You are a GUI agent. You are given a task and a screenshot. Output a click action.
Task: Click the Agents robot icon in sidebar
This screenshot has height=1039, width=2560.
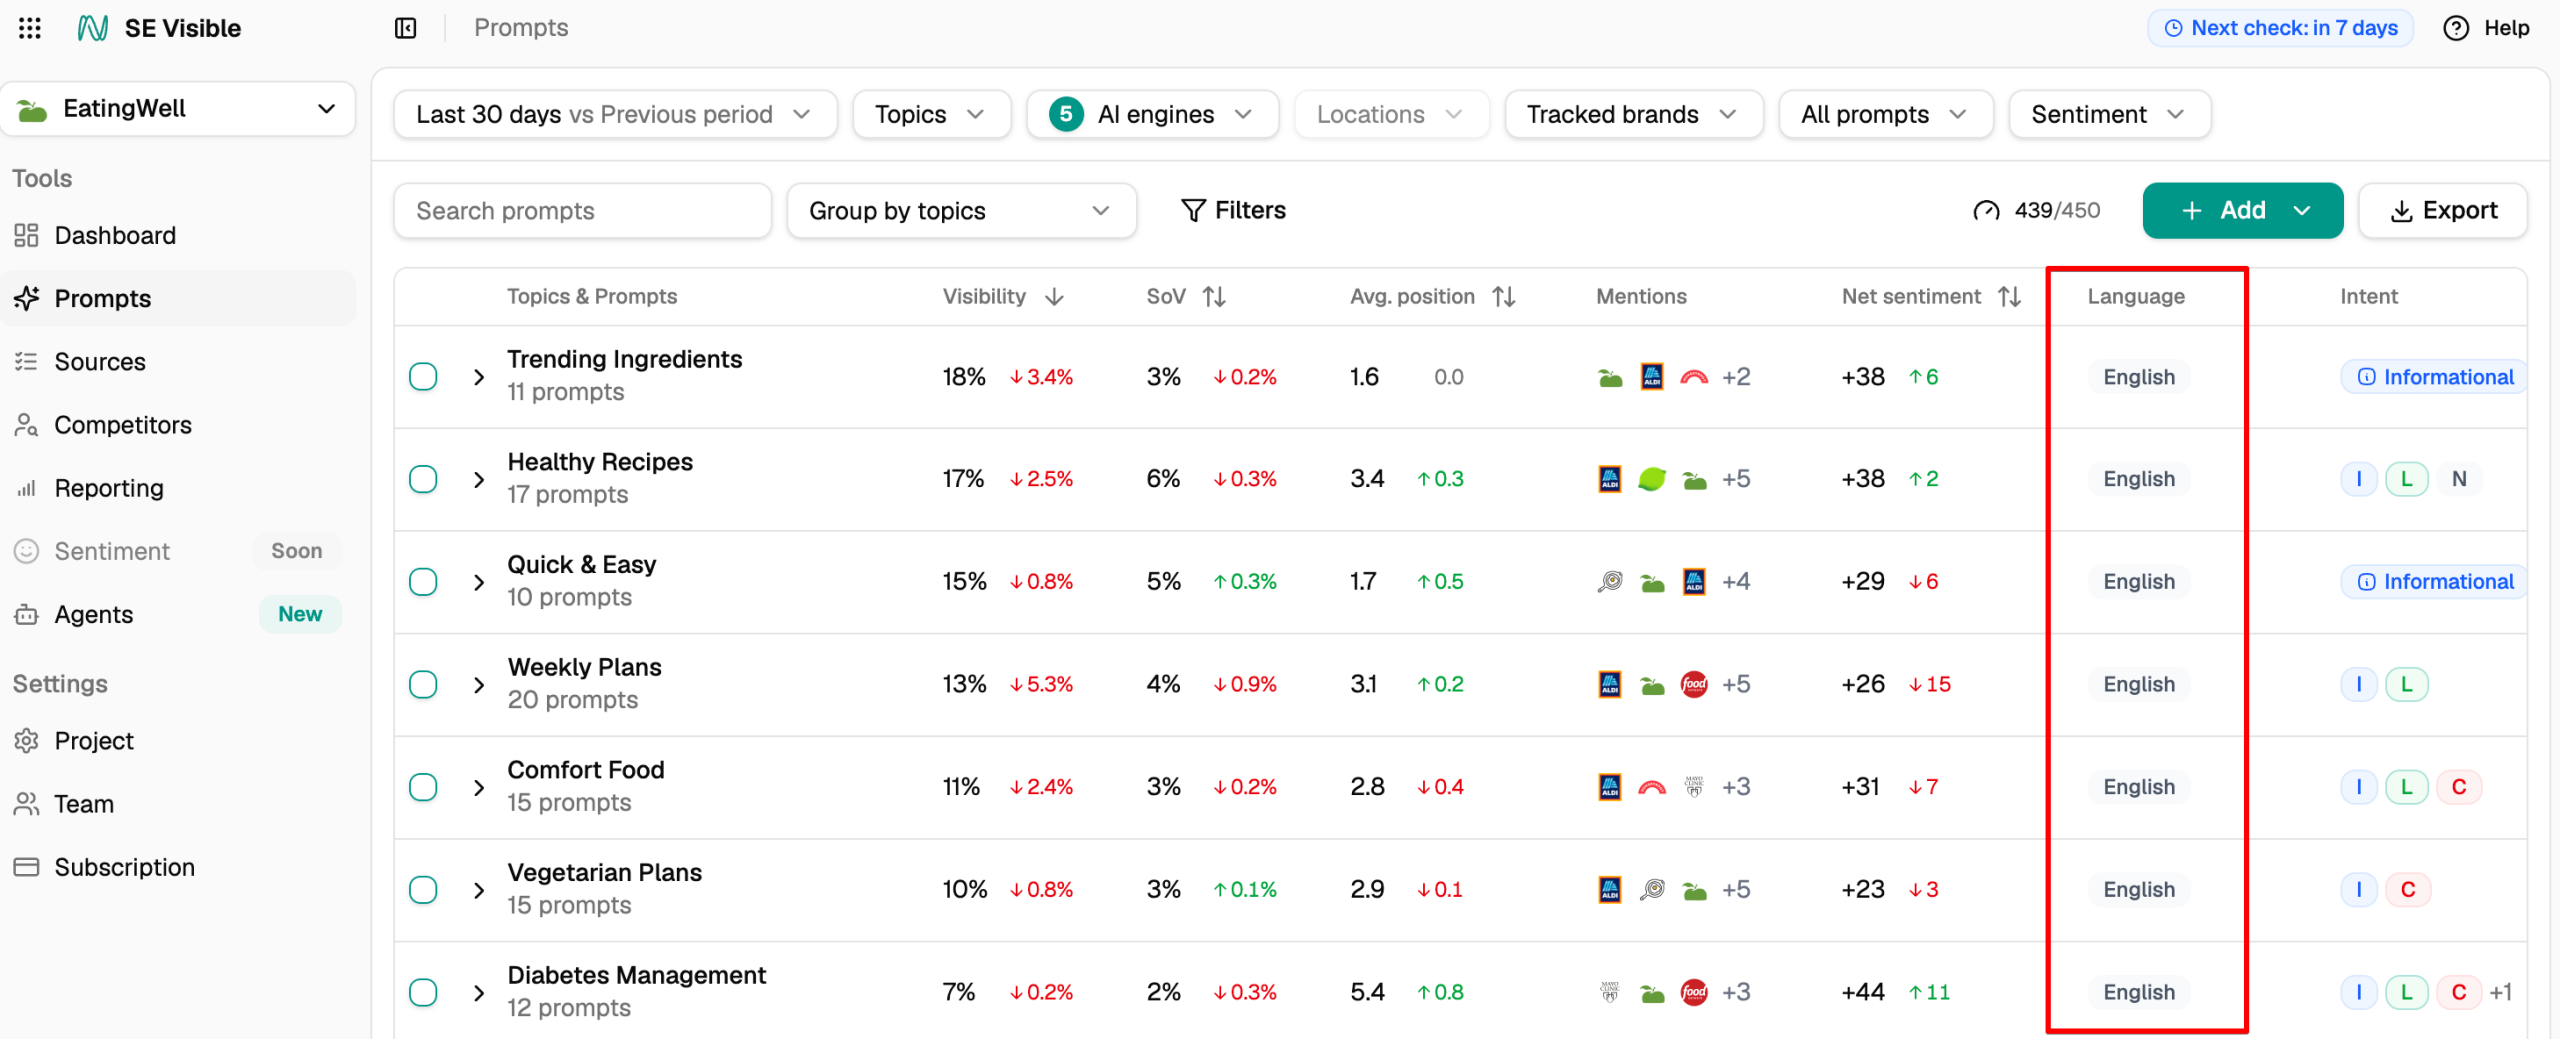click(x=26, y=615)
